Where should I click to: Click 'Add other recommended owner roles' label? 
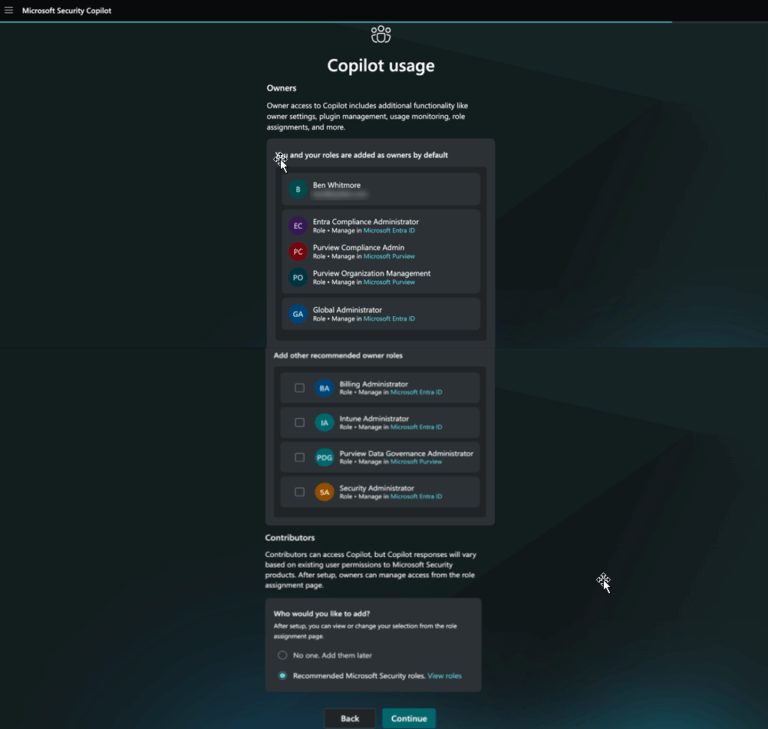click(x=338, y=356)
